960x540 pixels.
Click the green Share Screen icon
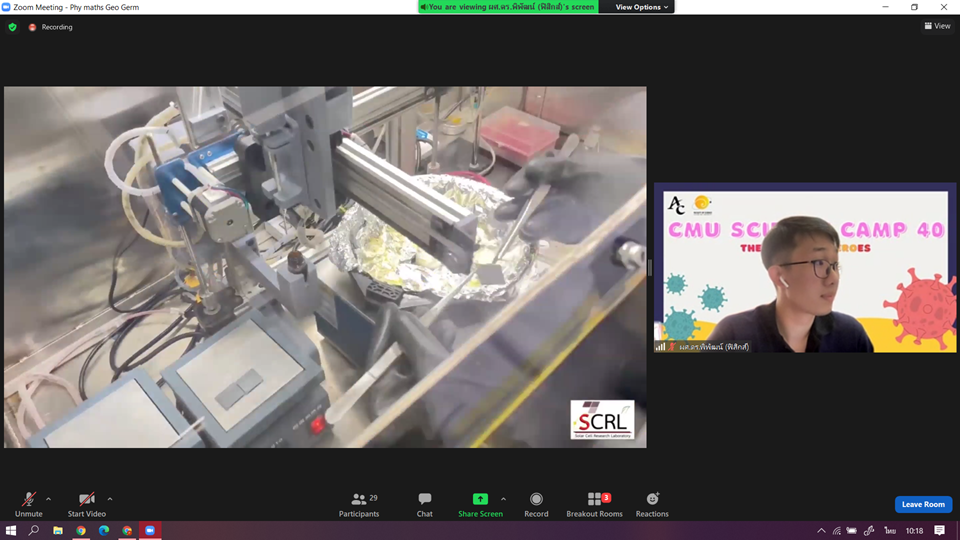(480, 499)
